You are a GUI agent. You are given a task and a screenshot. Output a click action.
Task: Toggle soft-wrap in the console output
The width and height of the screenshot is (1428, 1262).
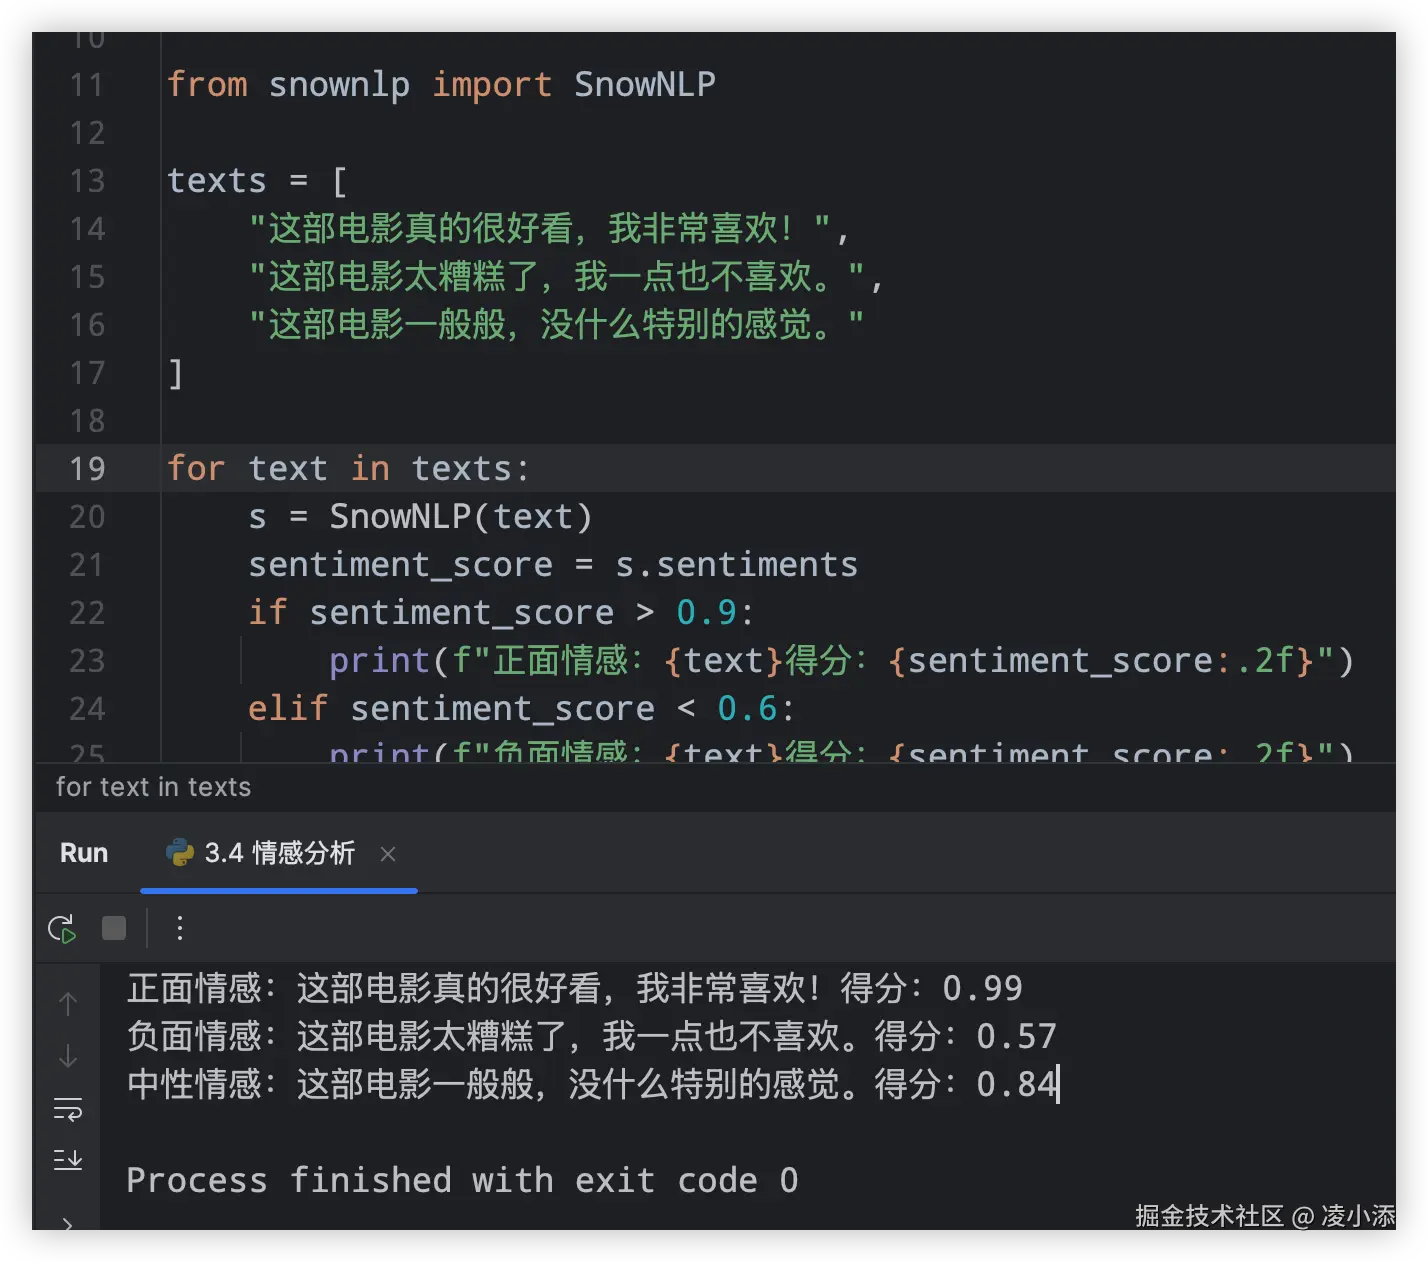click(x=68, y=1109)
